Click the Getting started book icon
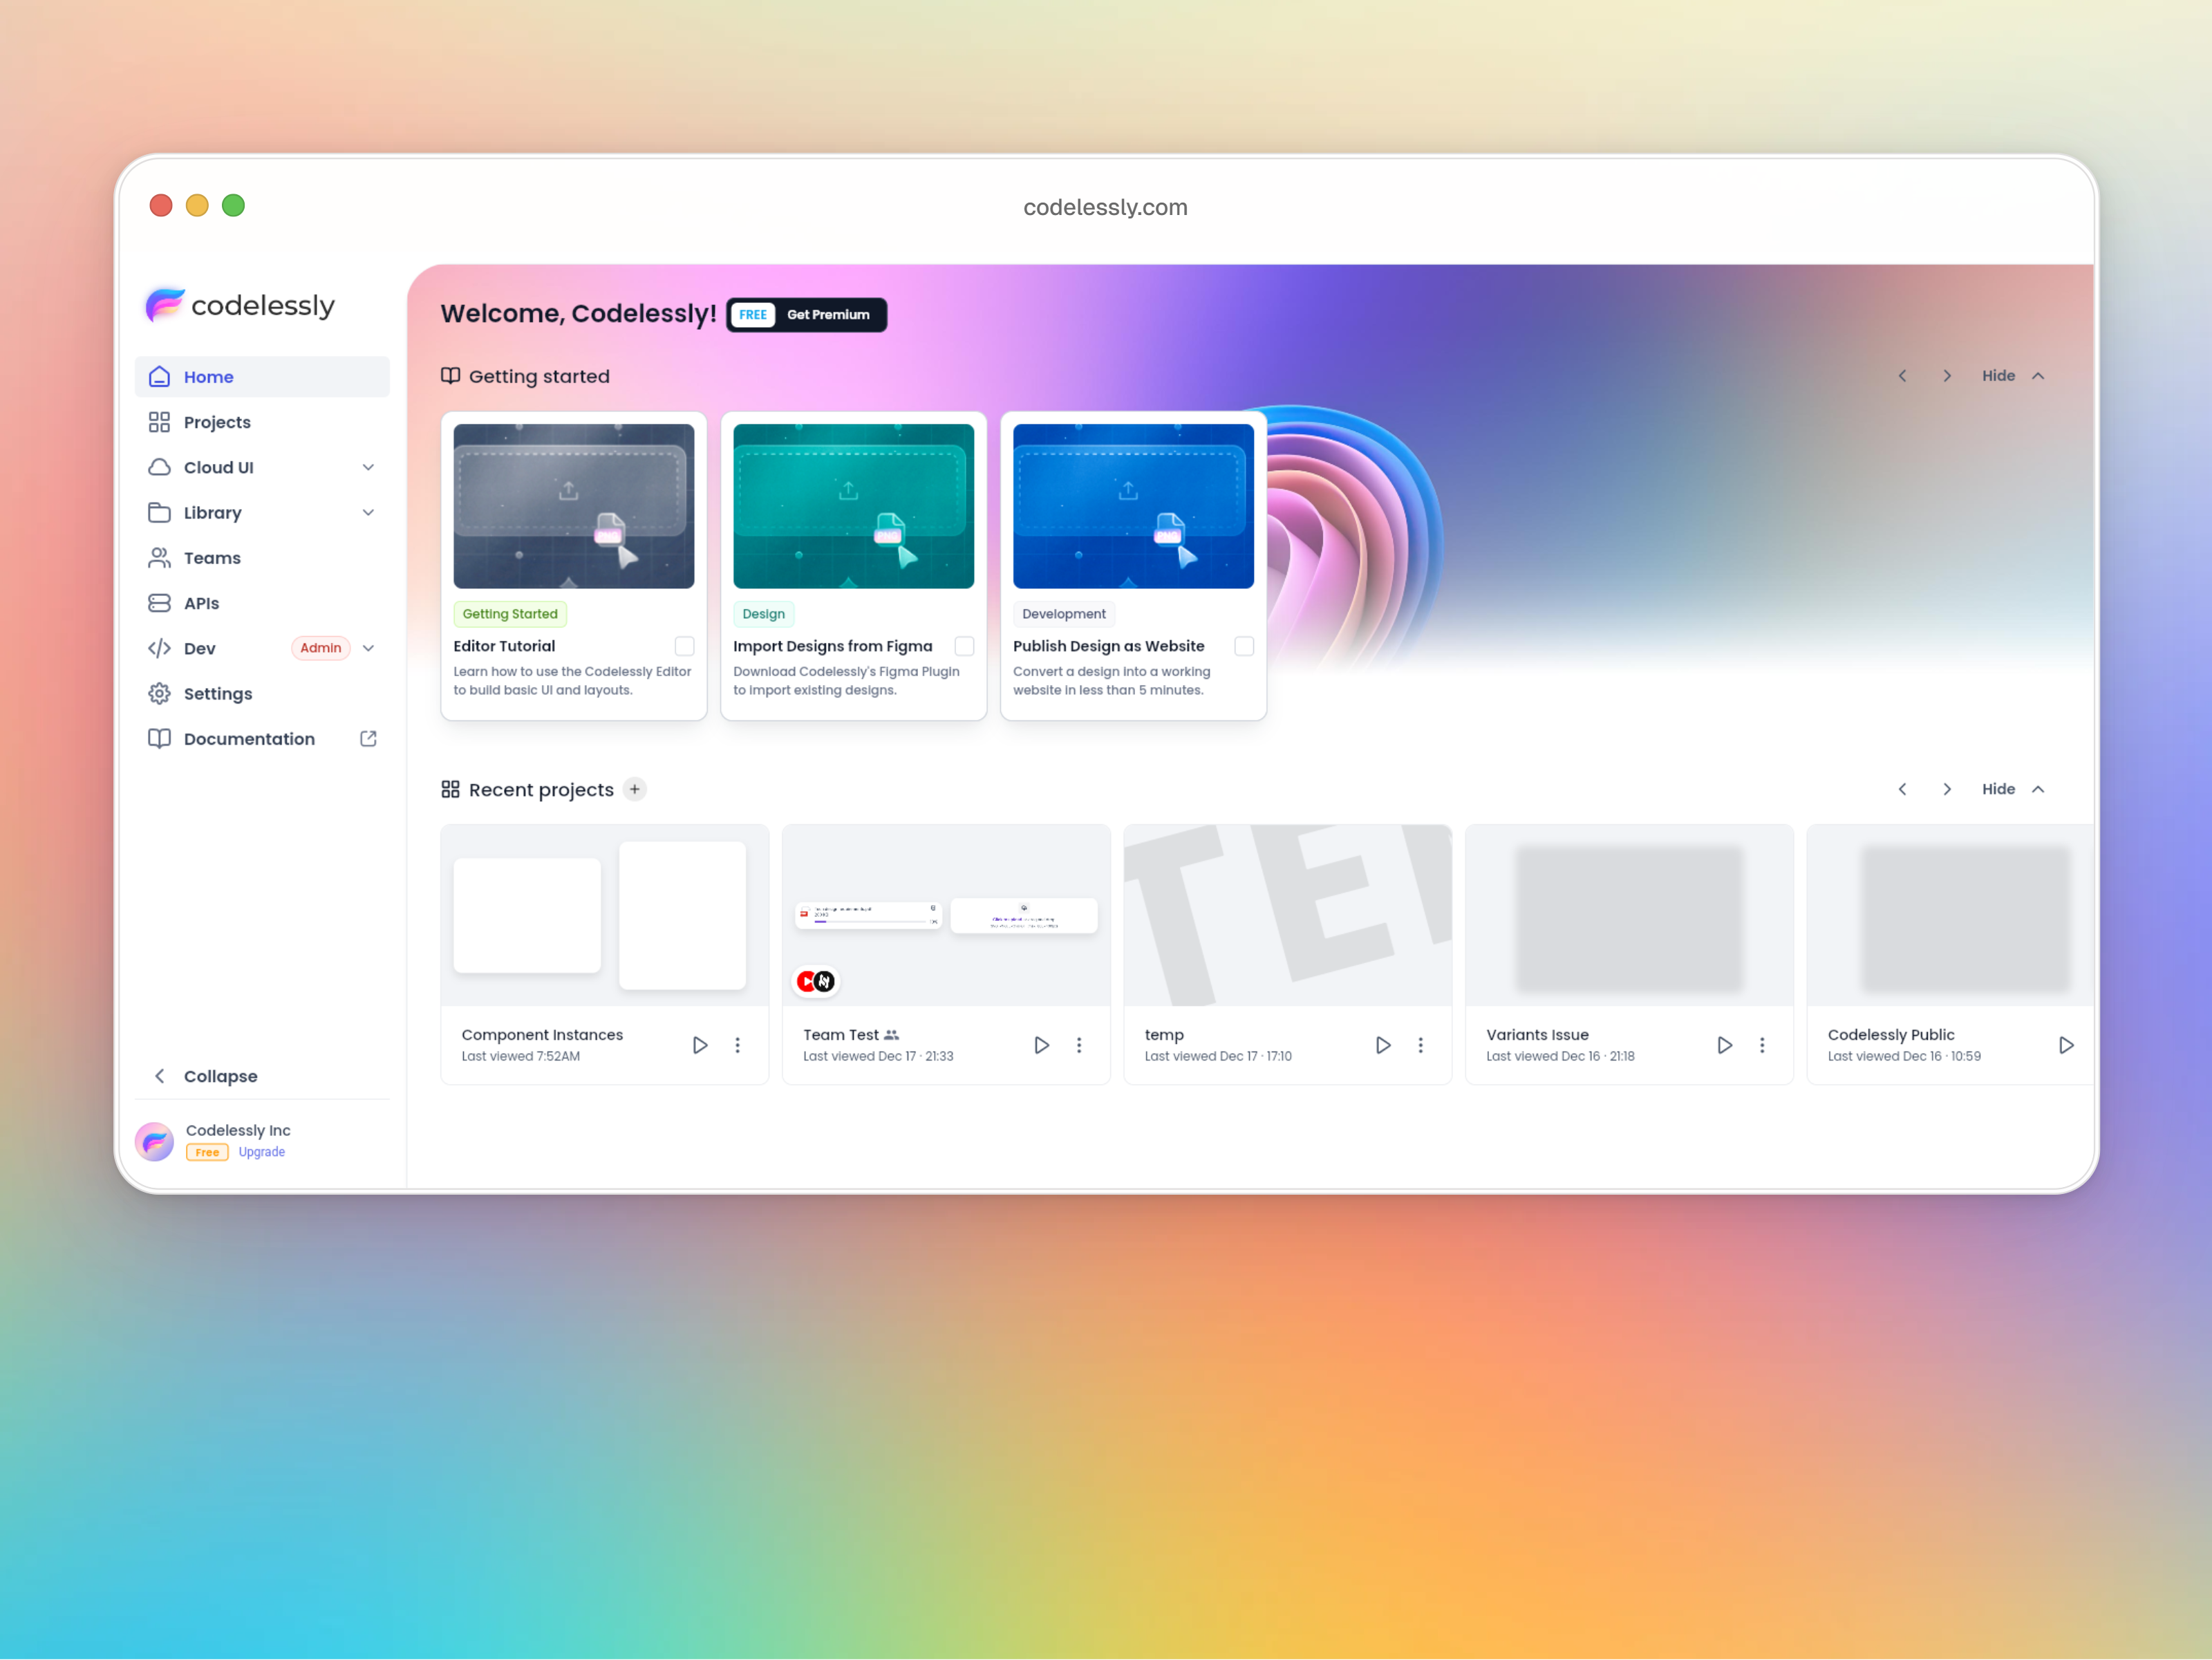Screen dimensions: 2212x1660 tap(451, 376)
